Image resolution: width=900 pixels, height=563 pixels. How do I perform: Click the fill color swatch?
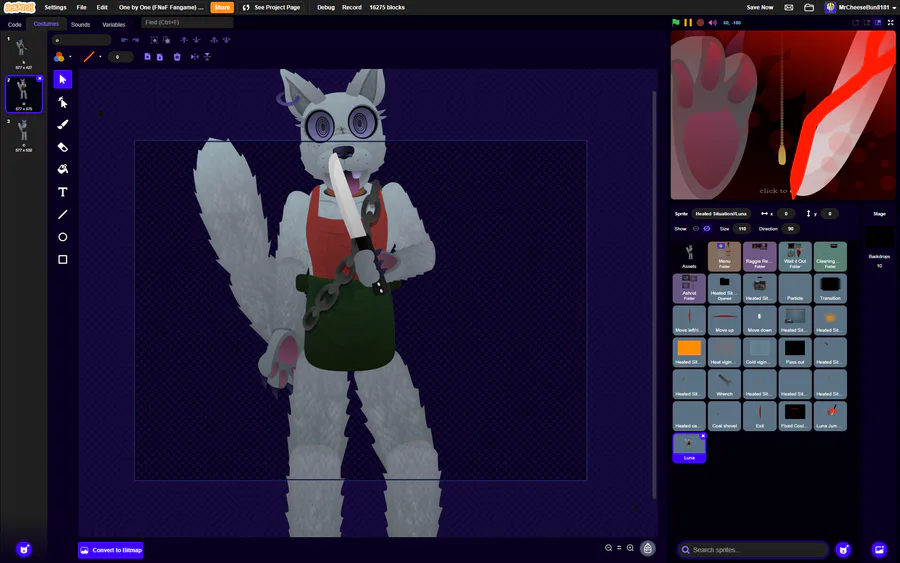[59, 57]
